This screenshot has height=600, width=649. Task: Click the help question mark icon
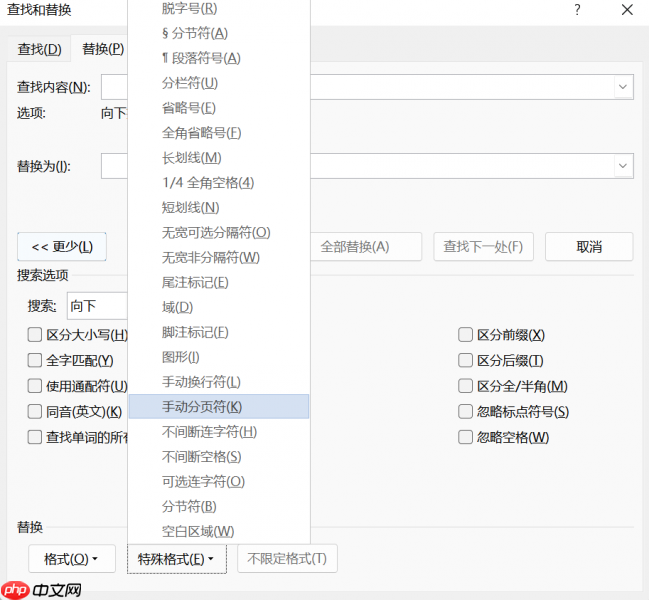pyautogui.click(x=577, y=10)
